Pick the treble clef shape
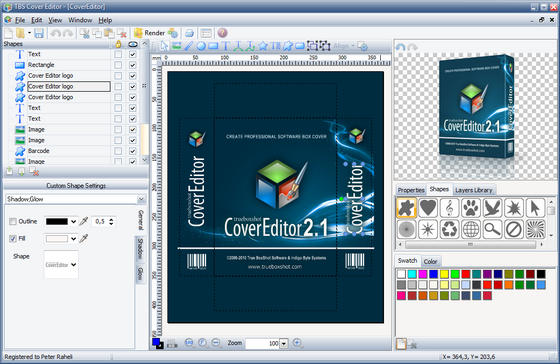 click(x=449, y=207)
